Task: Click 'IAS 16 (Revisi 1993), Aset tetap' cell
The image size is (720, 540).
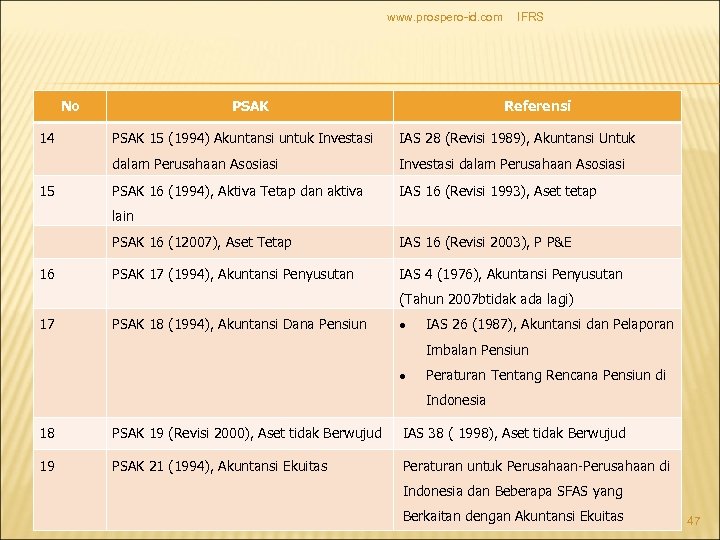Action: point(537,201)
